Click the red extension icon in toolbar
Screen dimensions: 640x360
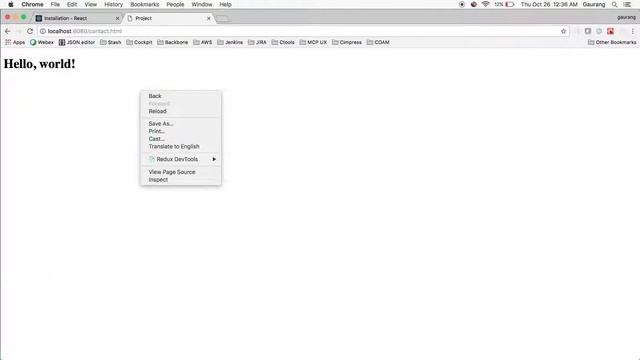click(610, 31)
